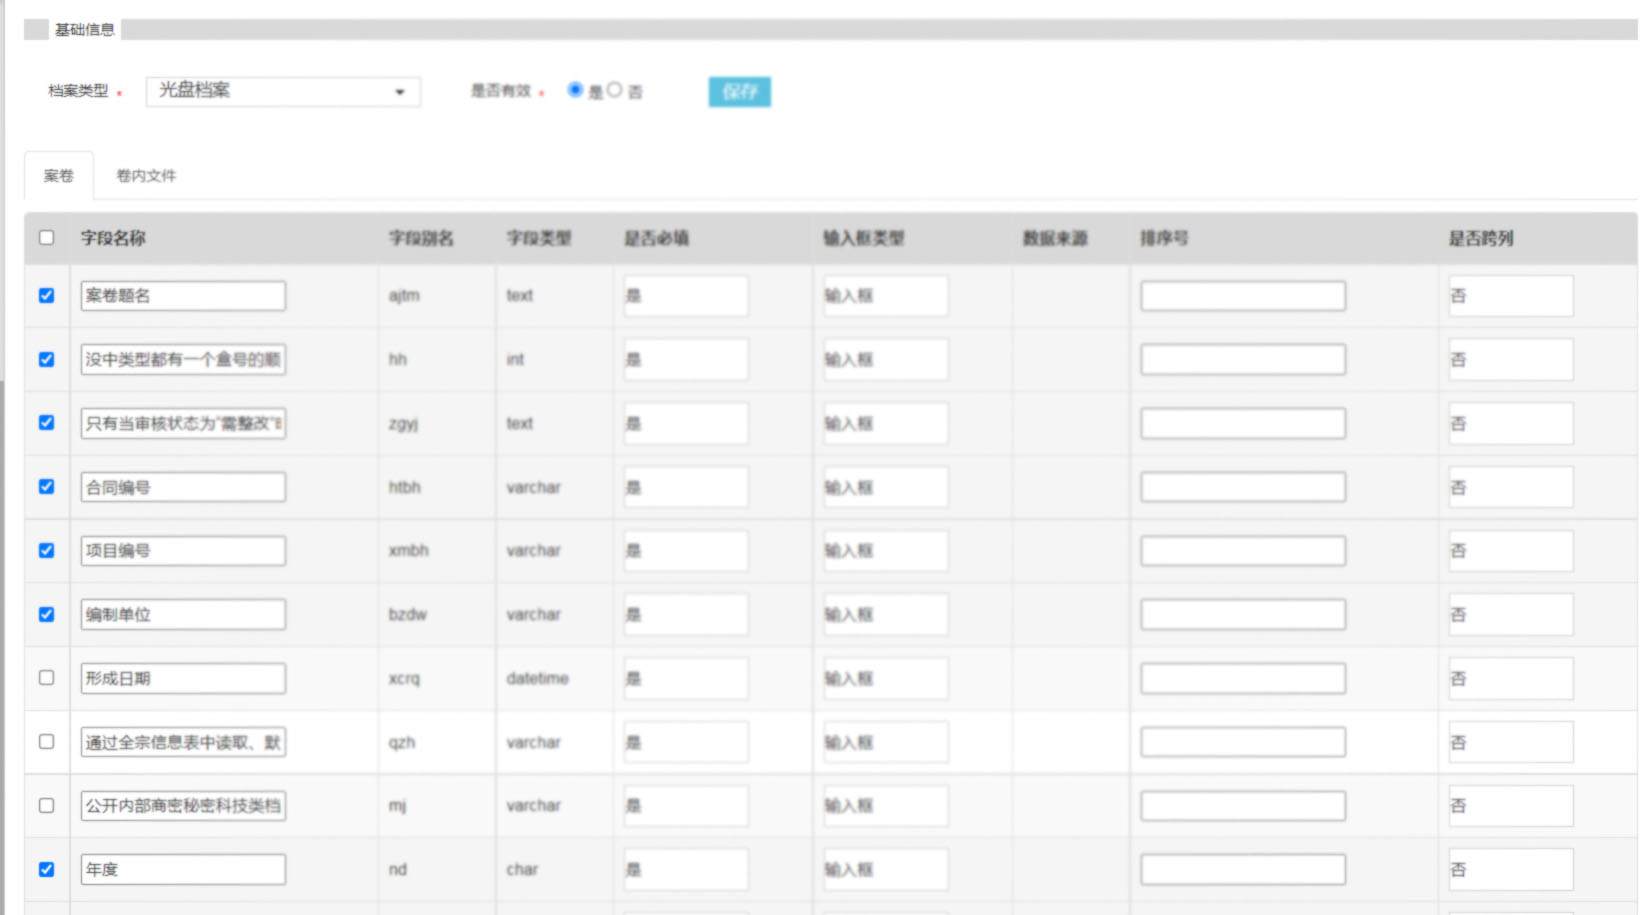Screen dimensions: 1649x915
Task: Click the 排序号 input in the bzdw row
Action: click(x=1242, y=615)
